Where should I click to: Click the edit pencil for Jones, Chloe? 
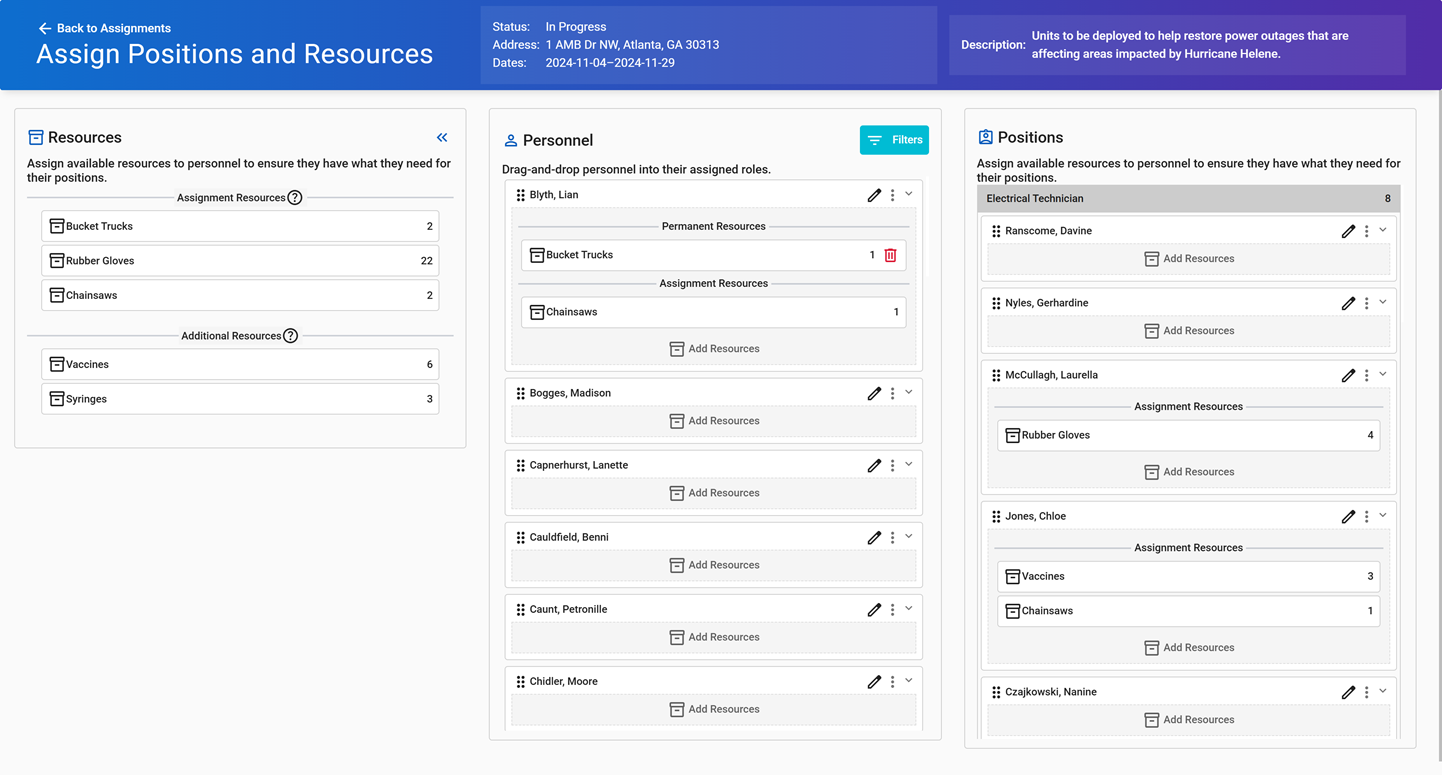(1349, 515)
